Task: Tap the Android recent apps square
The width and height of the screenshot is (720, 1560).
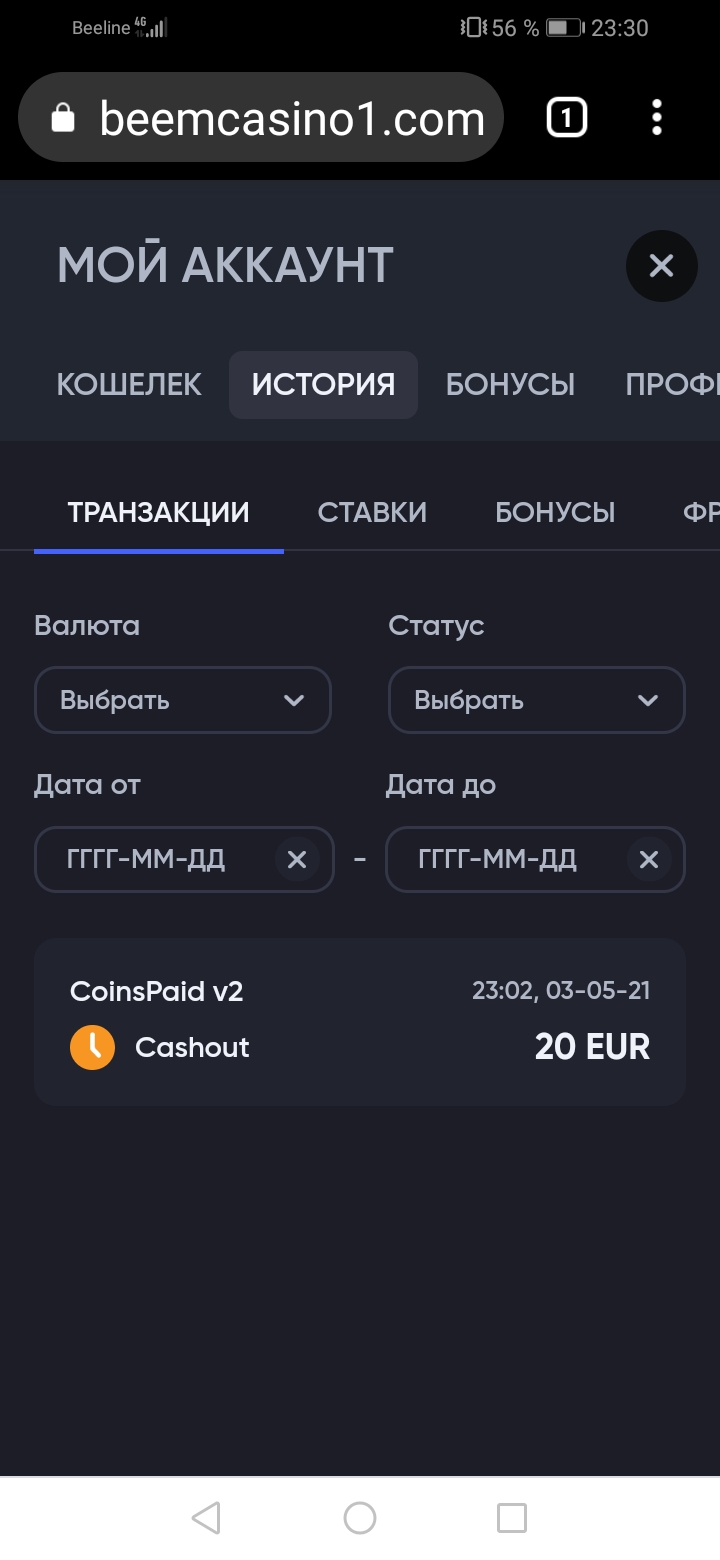Action: coord(512,1518)
